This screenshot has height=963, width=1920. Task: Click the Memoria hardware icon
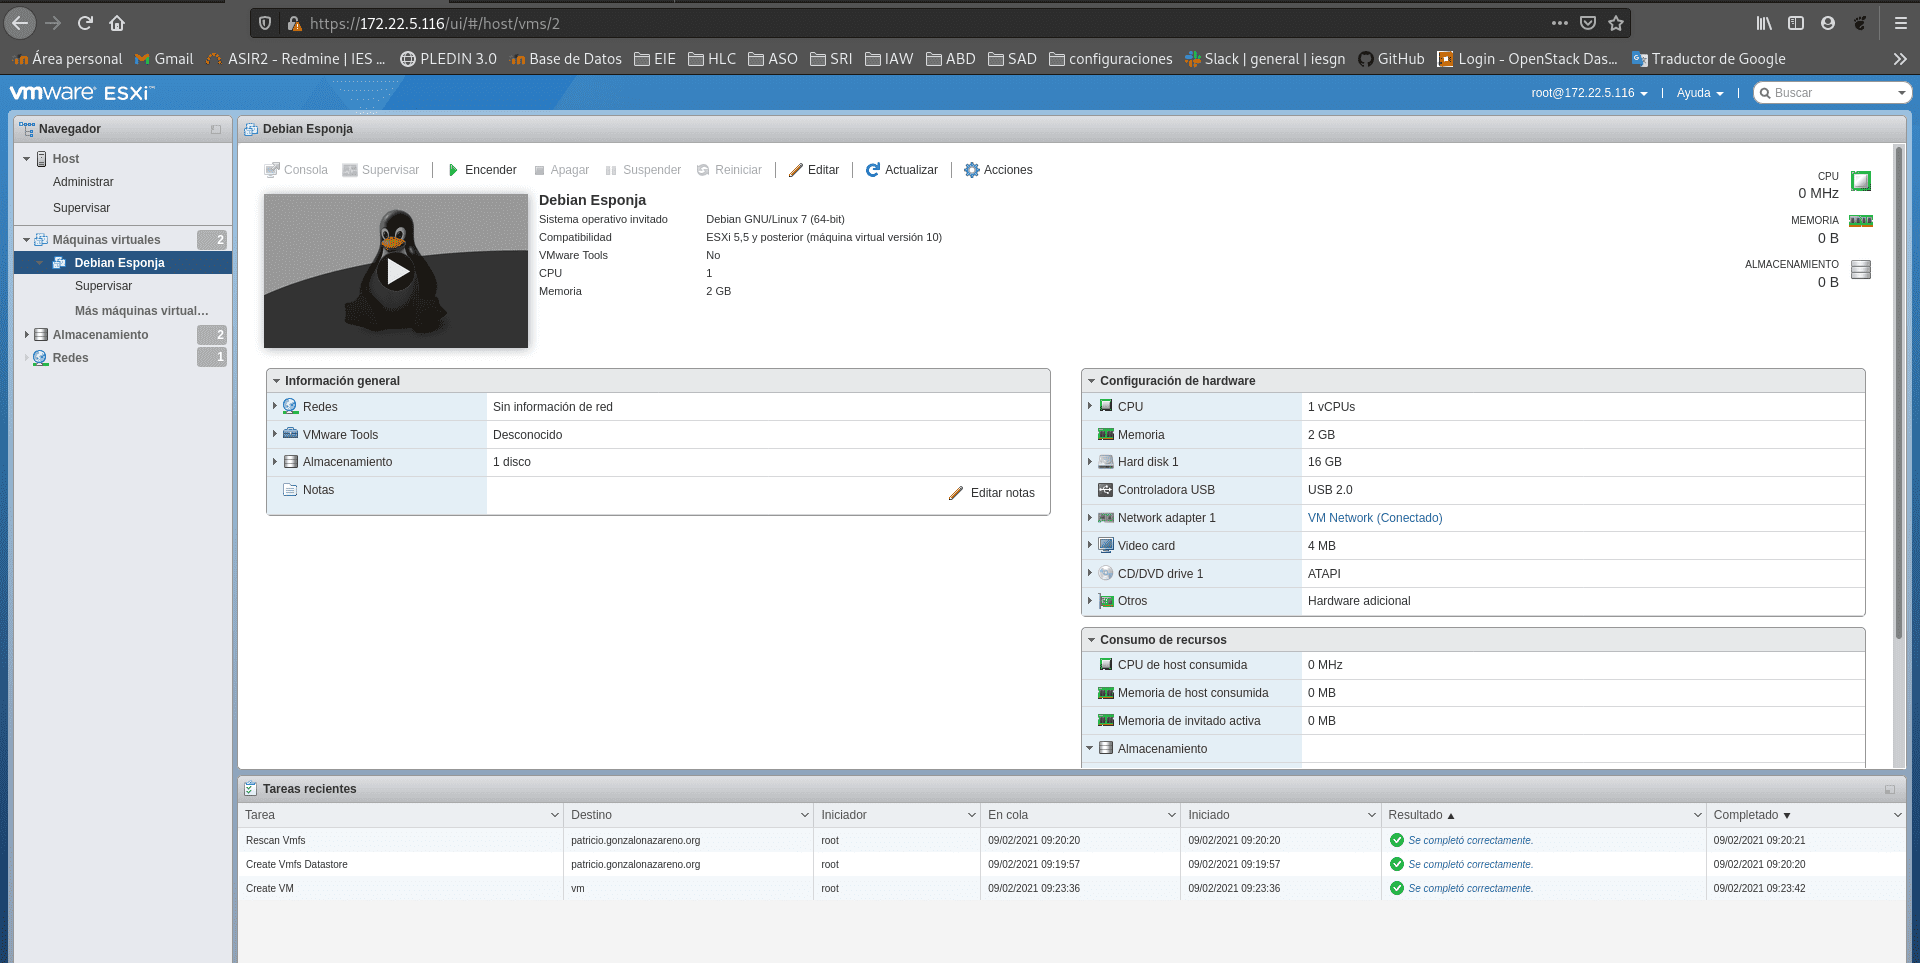click(x=1106, y=435)
